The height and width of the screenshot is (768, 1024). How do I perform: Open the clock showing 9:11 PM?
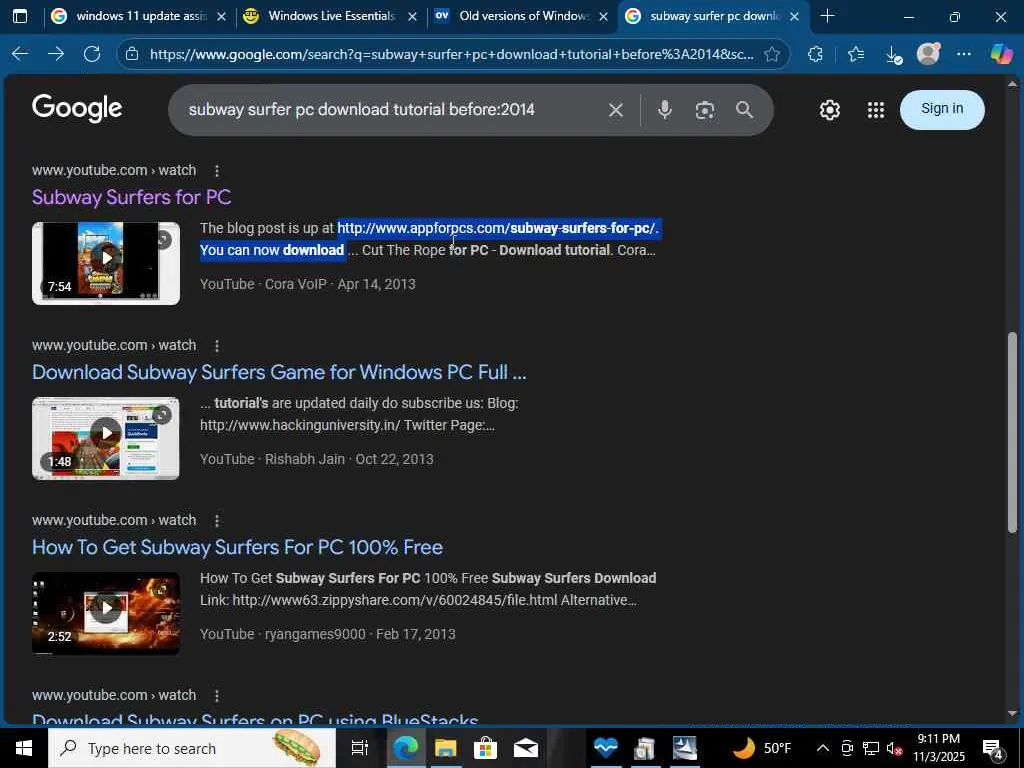938,748
